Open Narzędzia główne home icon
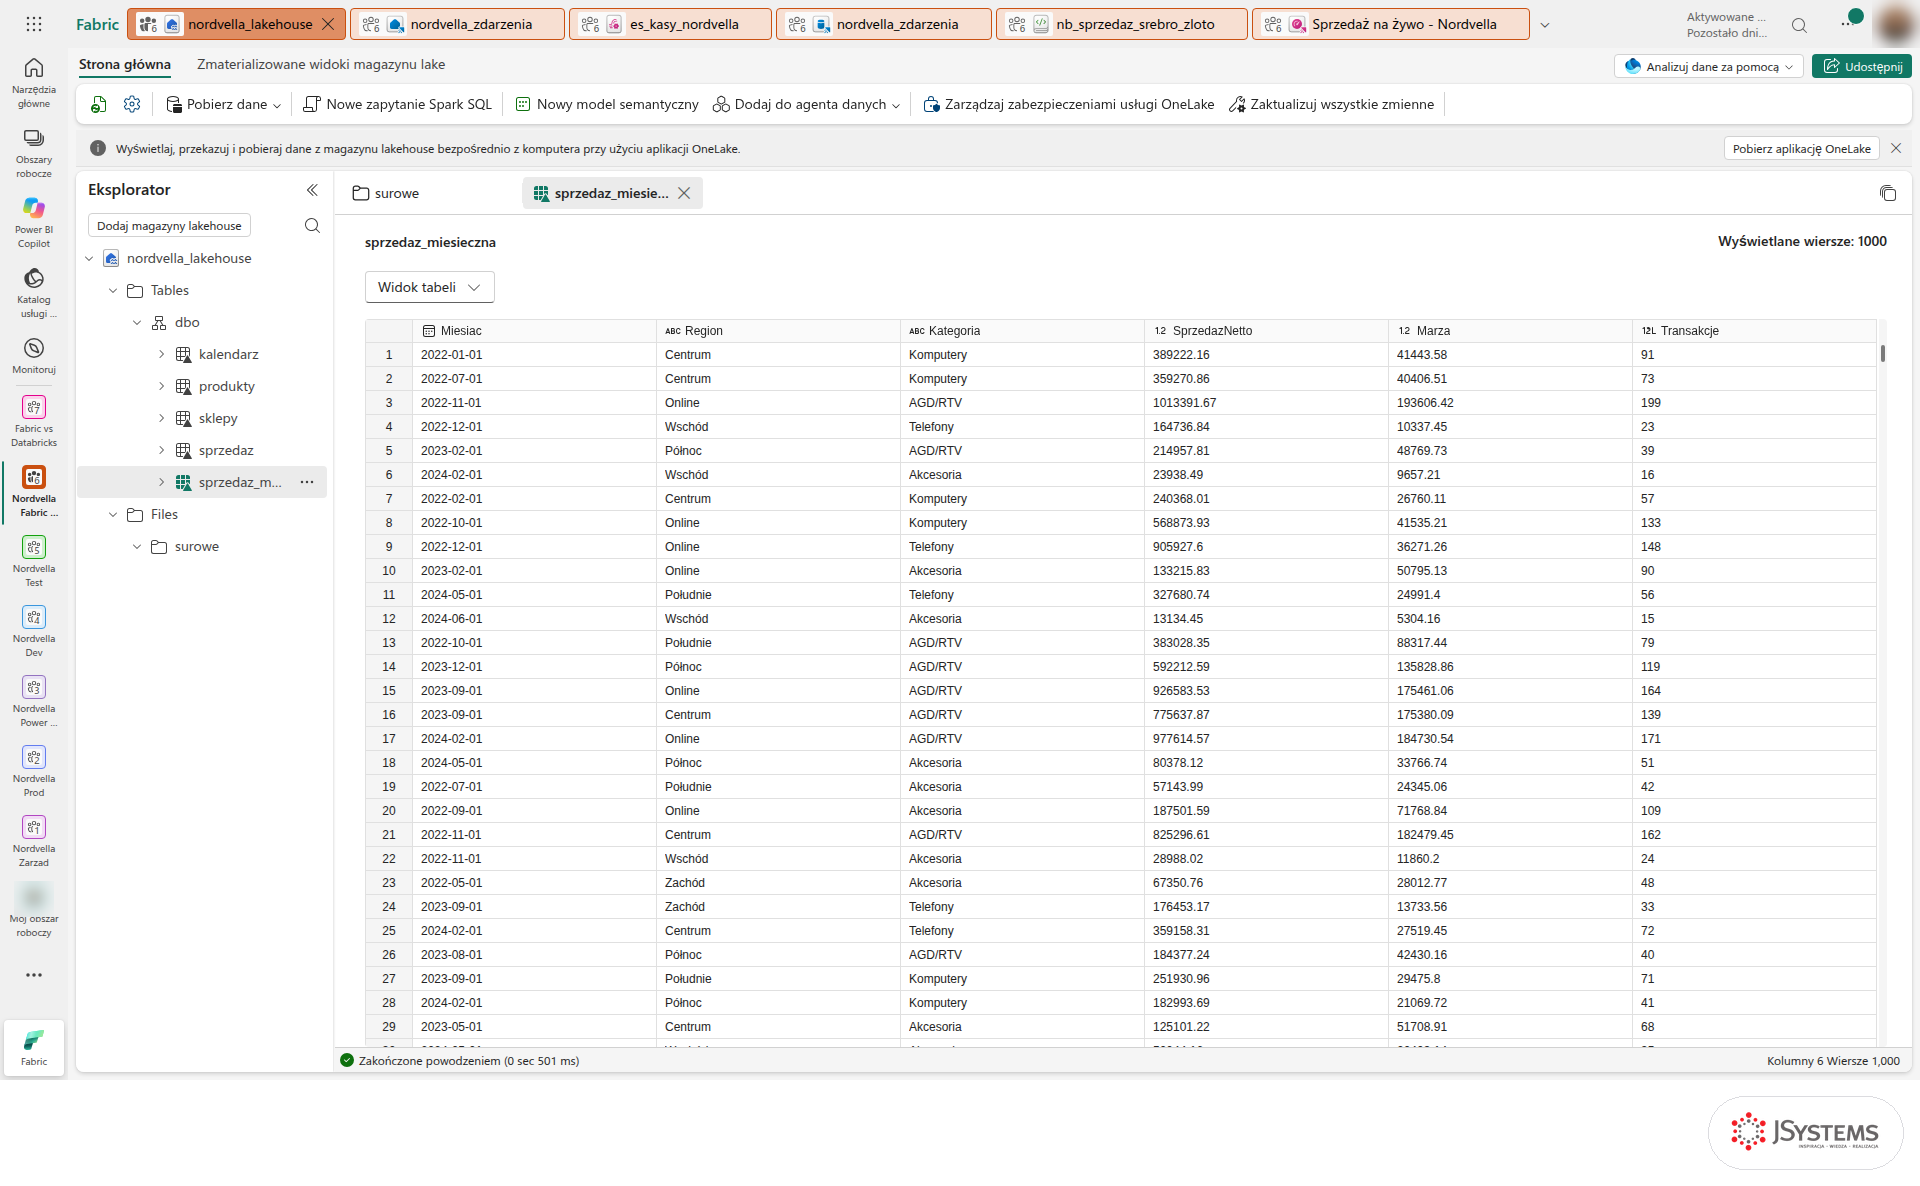The height and width of the screenshot is (1186, 1920). tap(34, 81)
